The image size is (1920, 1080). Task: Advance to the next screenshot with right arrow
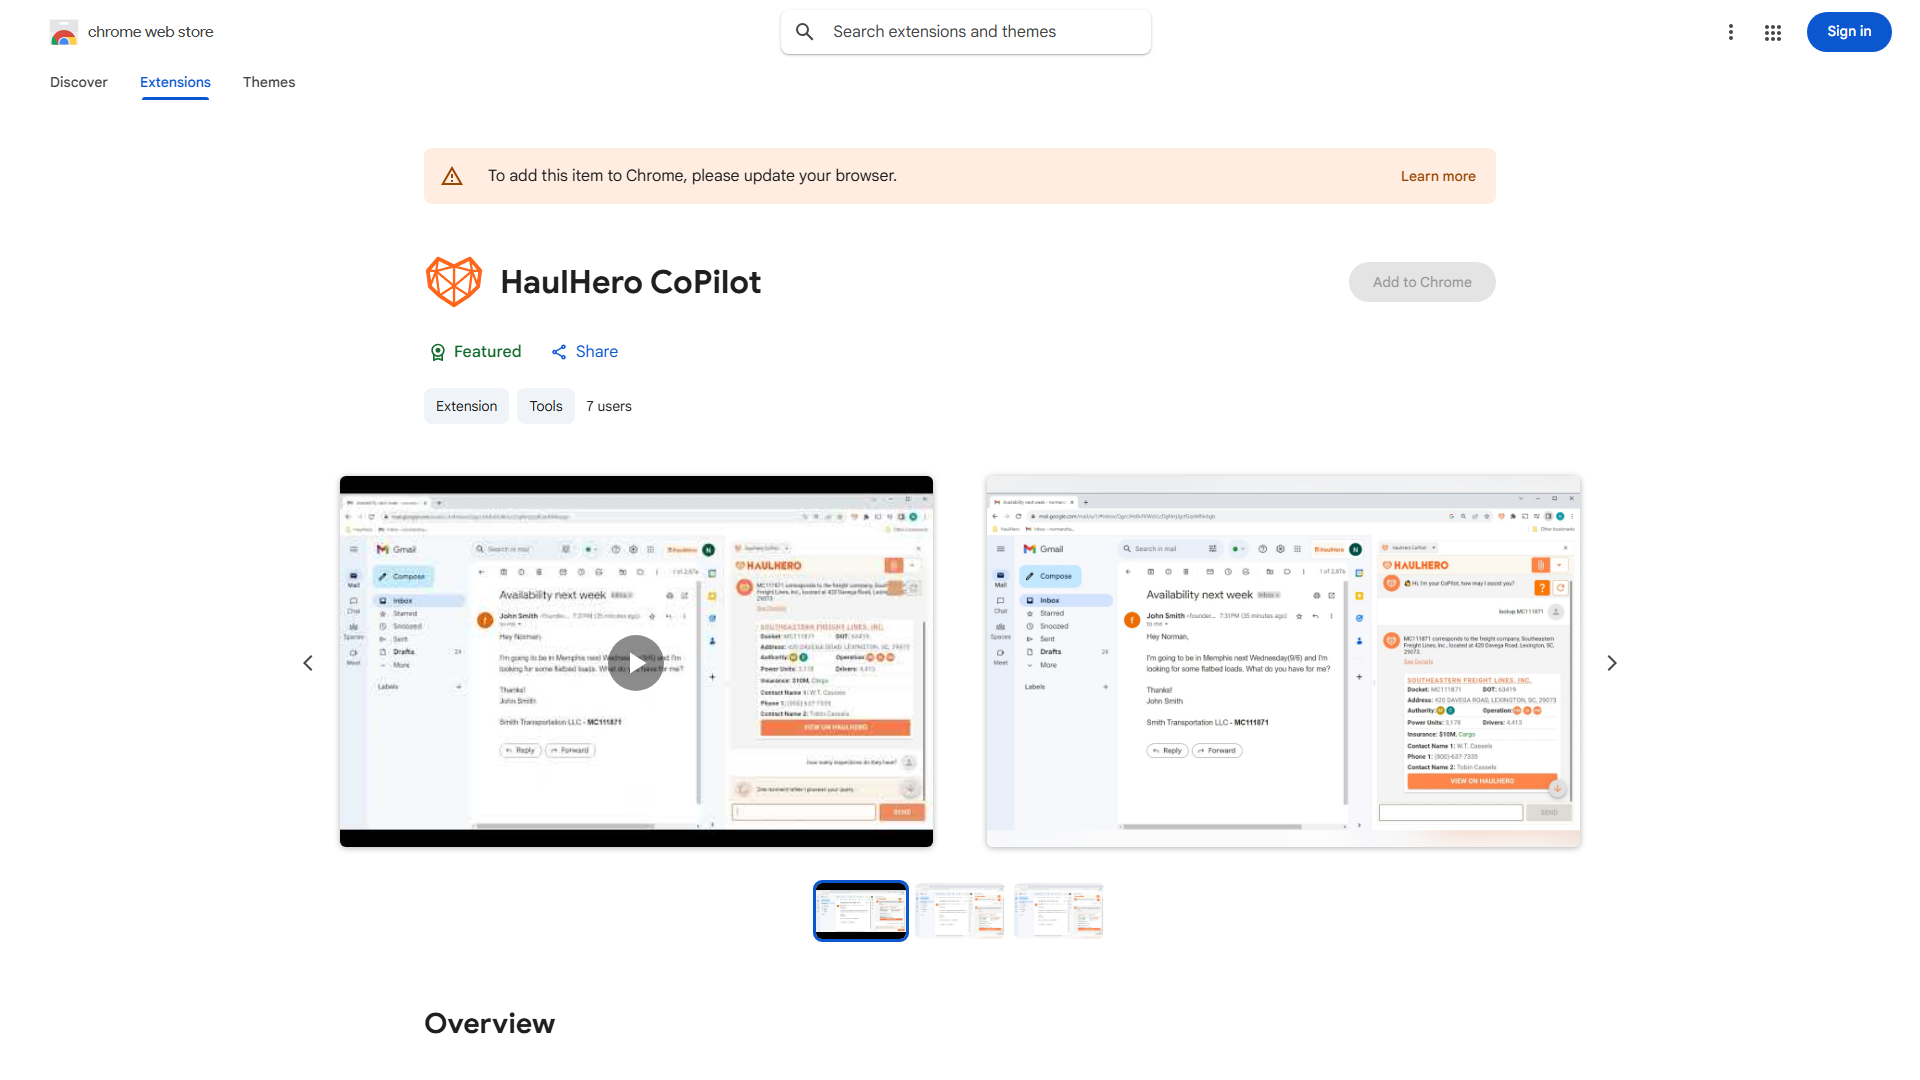[1611, 662]
